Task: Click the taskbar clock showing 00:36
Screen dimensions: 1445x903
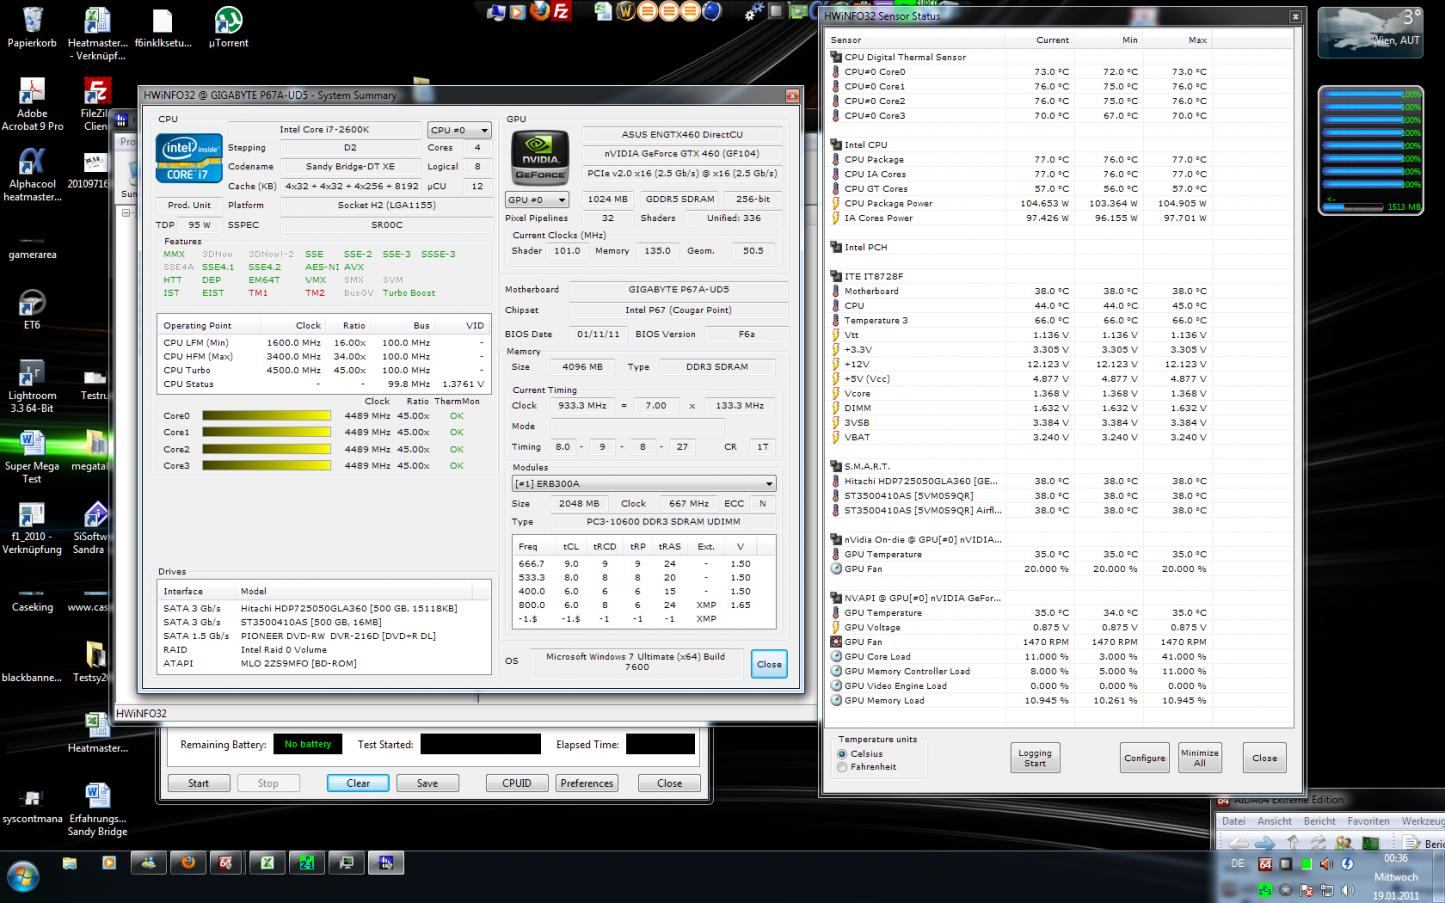Action: tap(1395, 858)
